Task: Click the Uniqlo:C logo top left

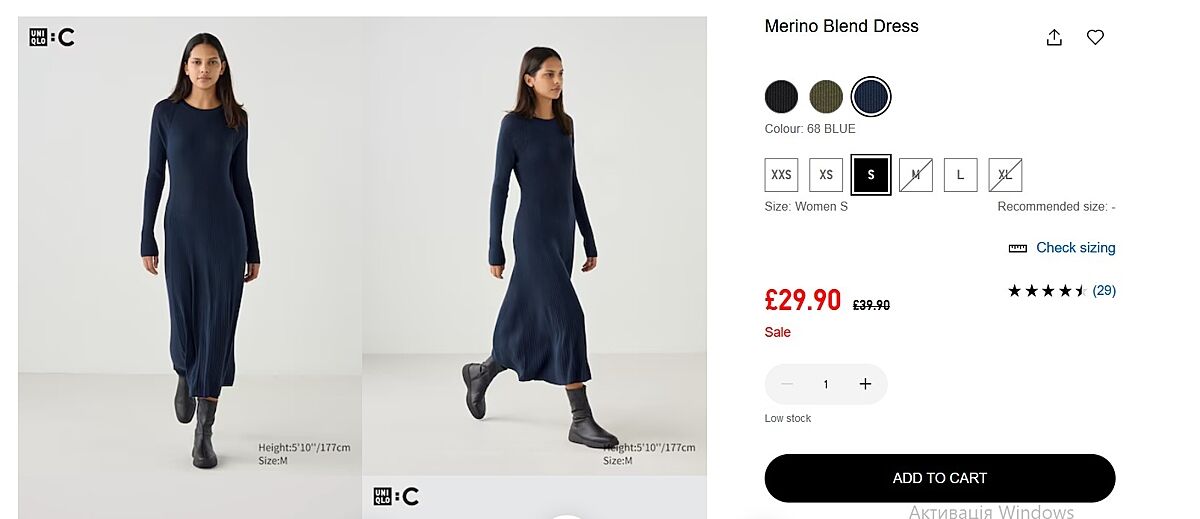Action: coord(52,38)
